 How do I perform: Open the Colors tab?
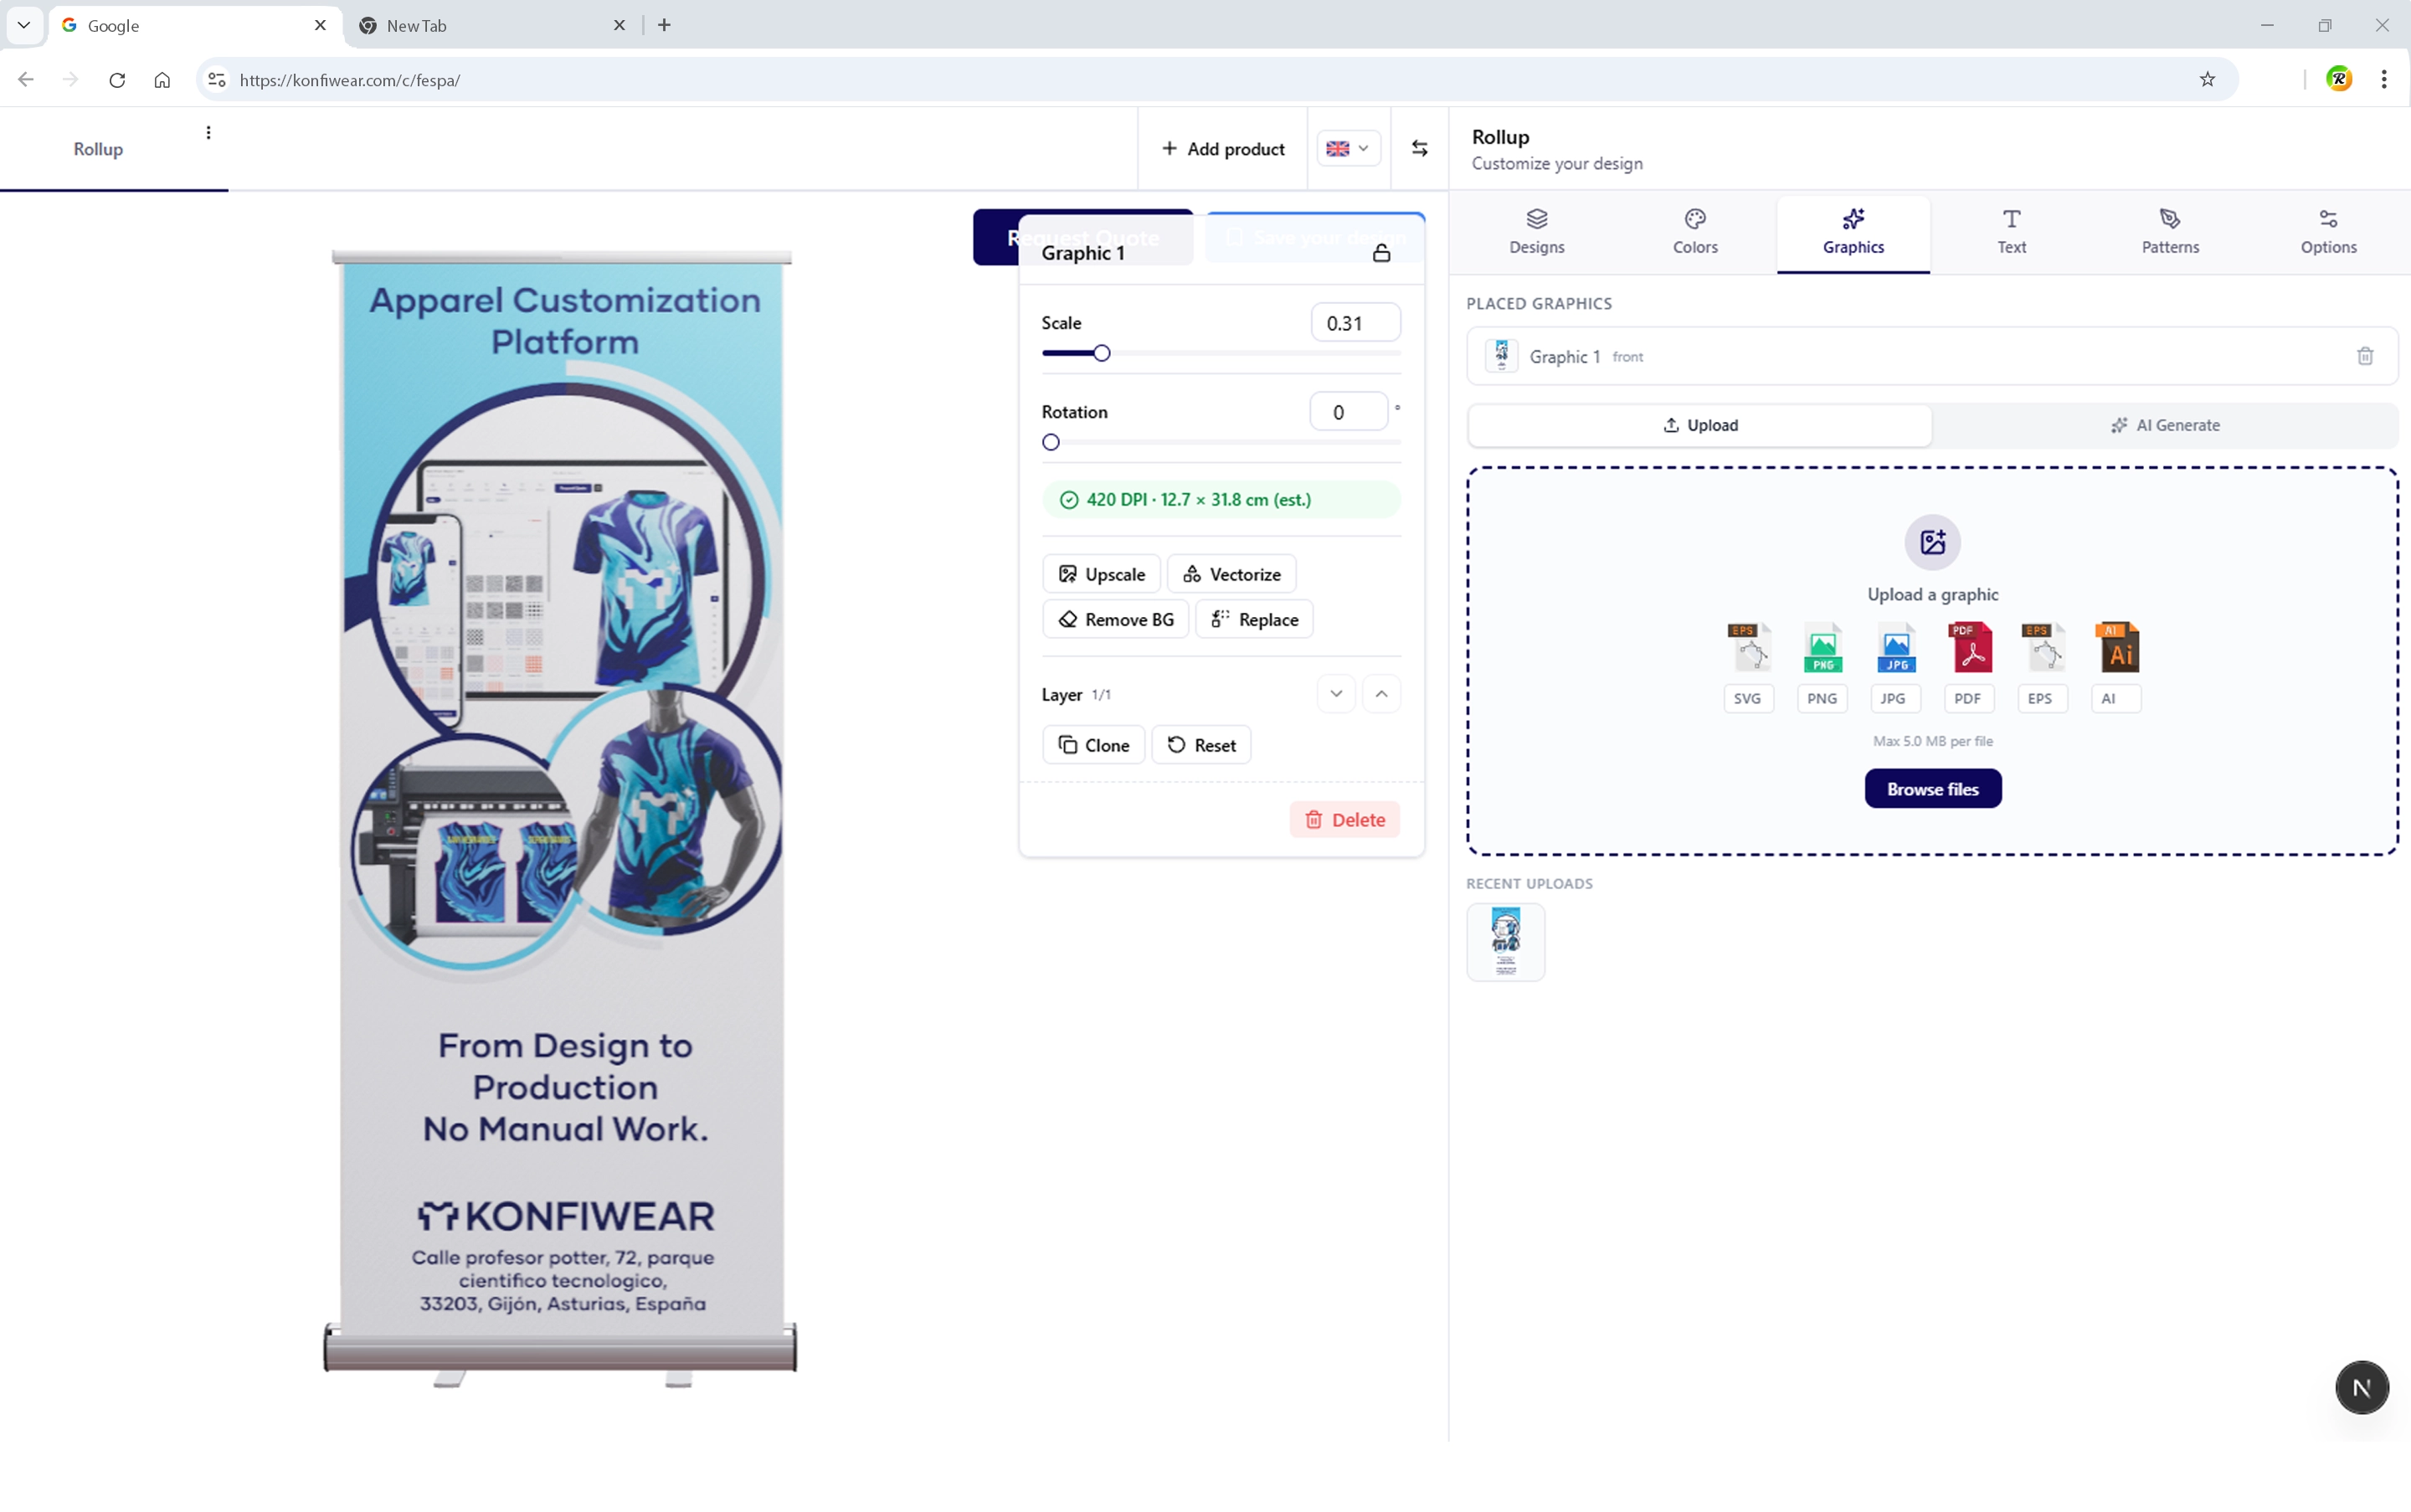point(1695,232)
